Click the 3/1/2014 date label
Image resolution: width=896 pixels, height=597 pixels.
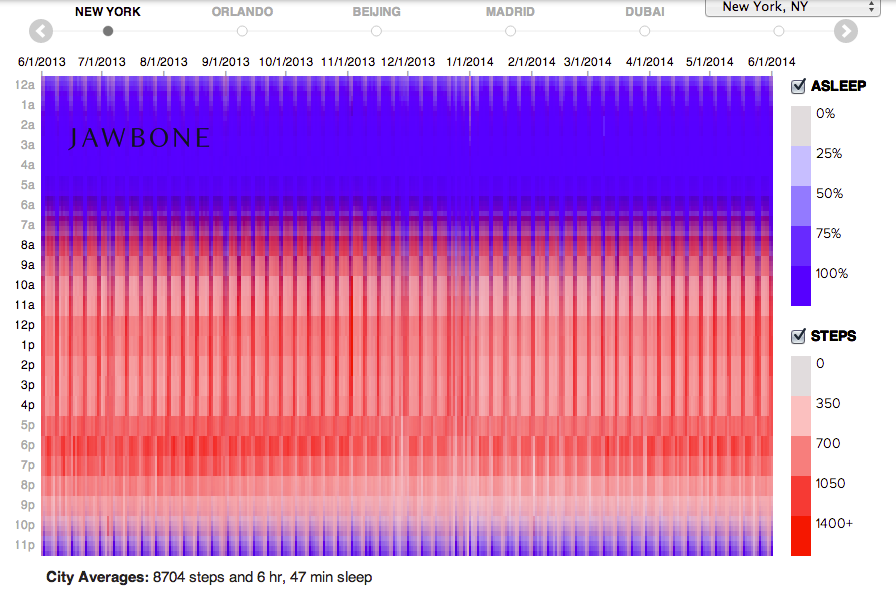587,62
